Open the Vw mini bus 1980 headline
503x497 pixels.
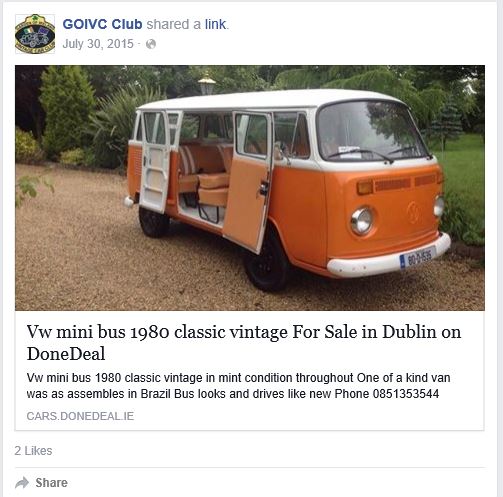[244, 343]
